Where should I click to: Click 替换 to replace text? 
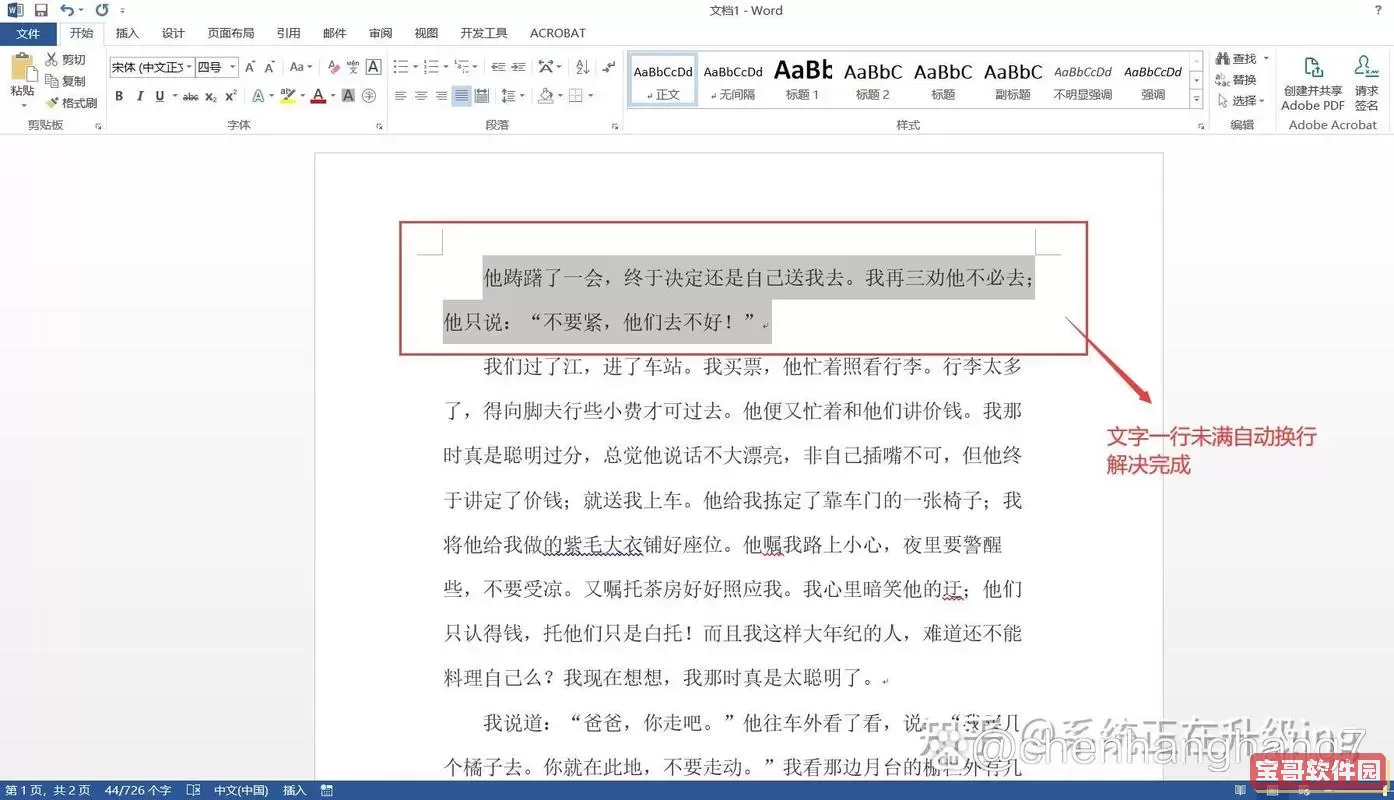(x=1236, y=80)
